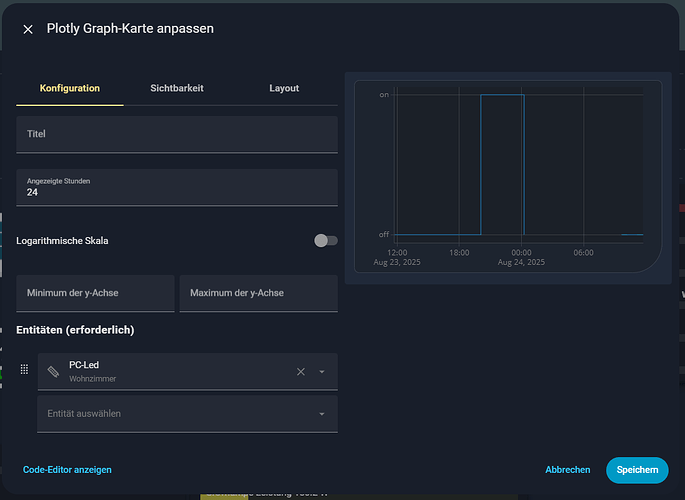Toggle the Logarithmische Skala switch
685x500 pixels.
(325, 241)
